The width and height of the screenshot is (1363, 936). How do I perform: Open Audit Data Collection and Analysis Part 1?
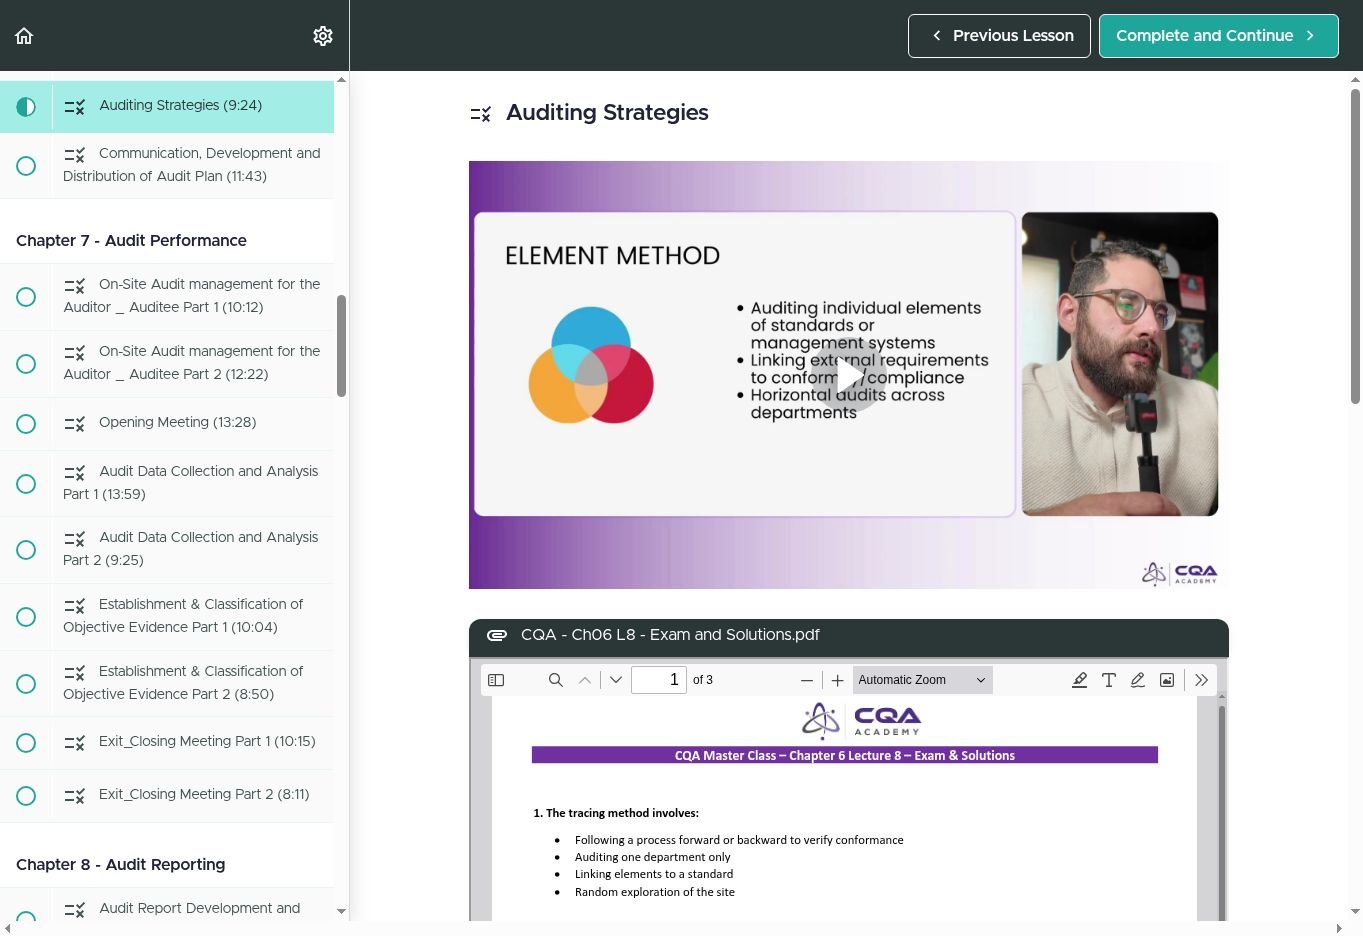[x=167, y=484]
